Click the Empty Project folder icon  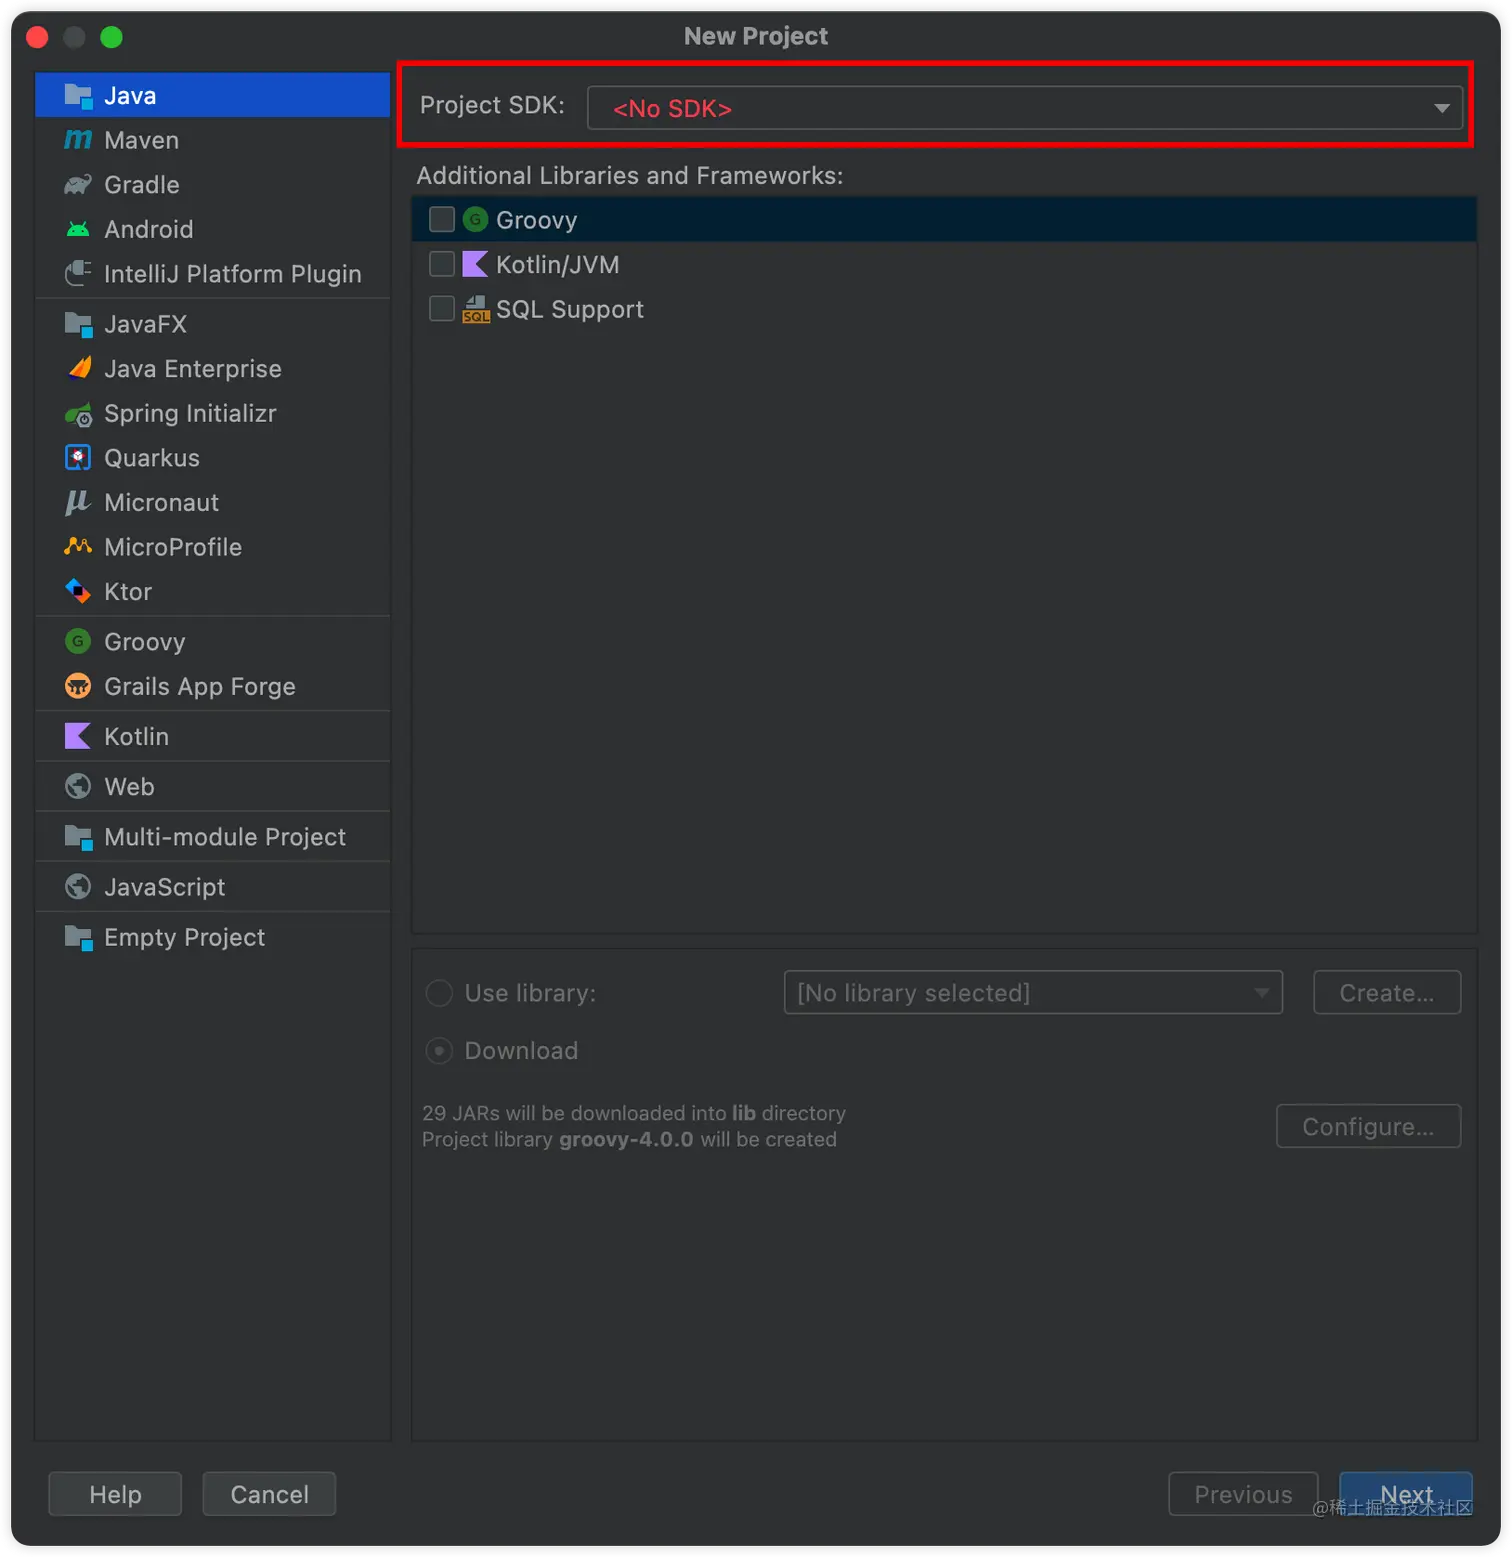pos(78,938)
